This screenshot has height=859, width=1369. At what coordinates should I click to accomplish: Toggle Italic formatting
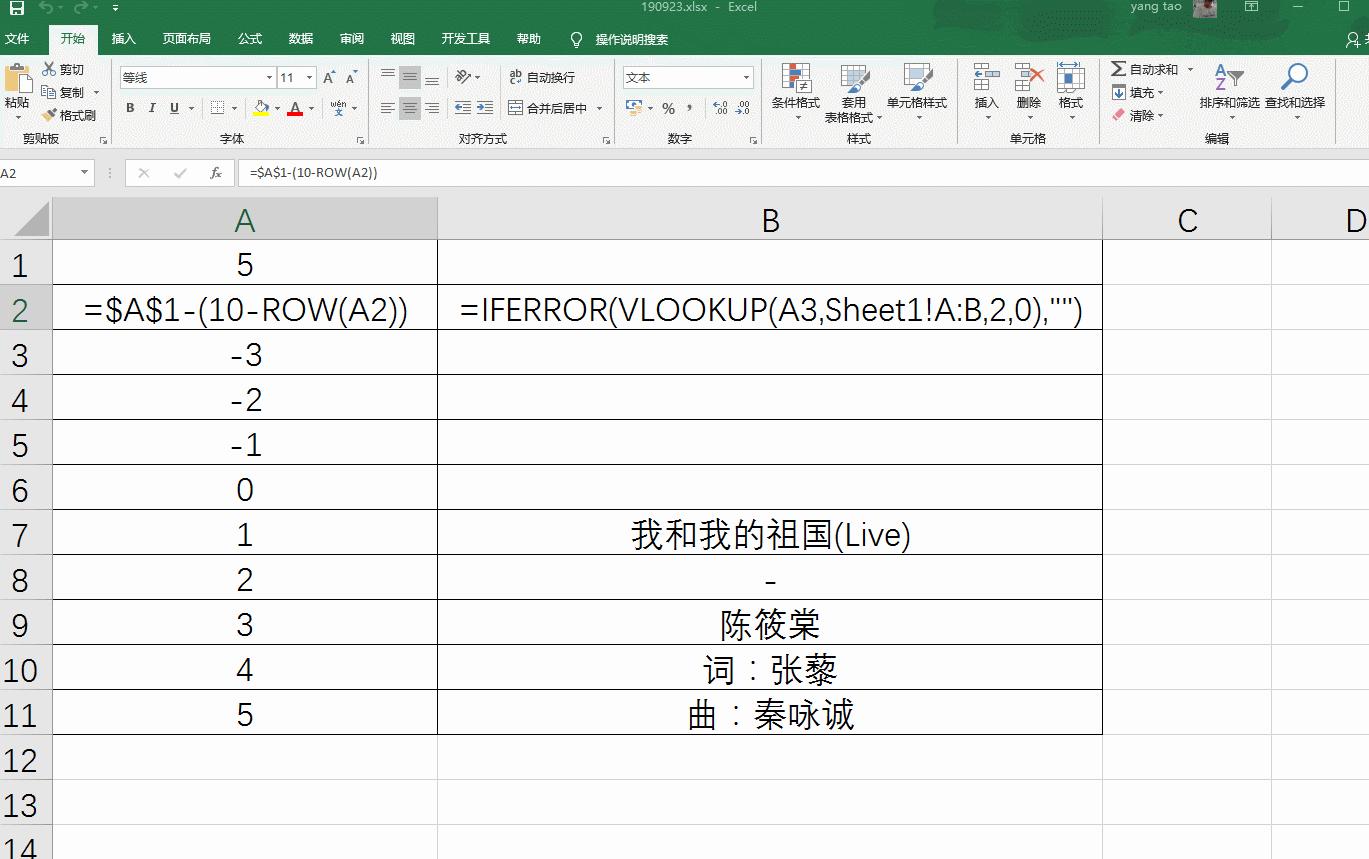click(x=152, y=108)
